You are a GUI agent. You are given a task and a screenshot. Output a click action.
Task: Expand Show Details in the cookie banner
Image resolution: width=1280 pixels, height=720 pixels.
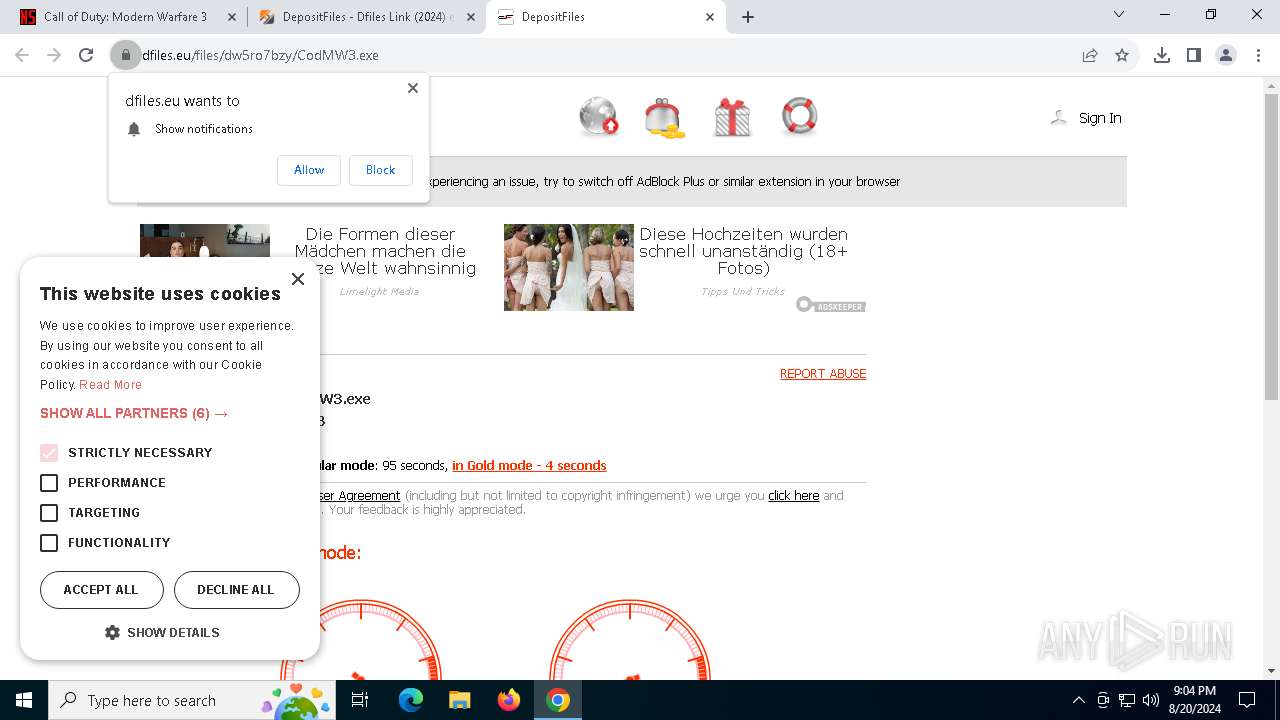162,633
